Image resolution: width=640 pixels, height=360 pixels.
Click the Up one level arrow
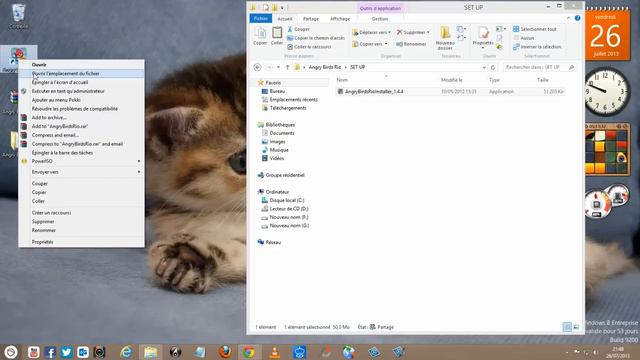pos(287,67)
